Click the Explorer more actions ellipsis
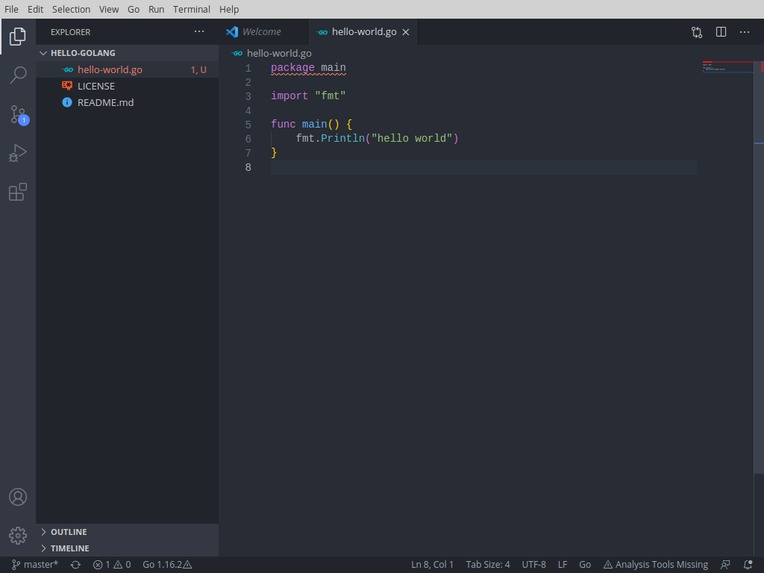The width and height of the screenshot is (764, 573). [x=199, y=32]
